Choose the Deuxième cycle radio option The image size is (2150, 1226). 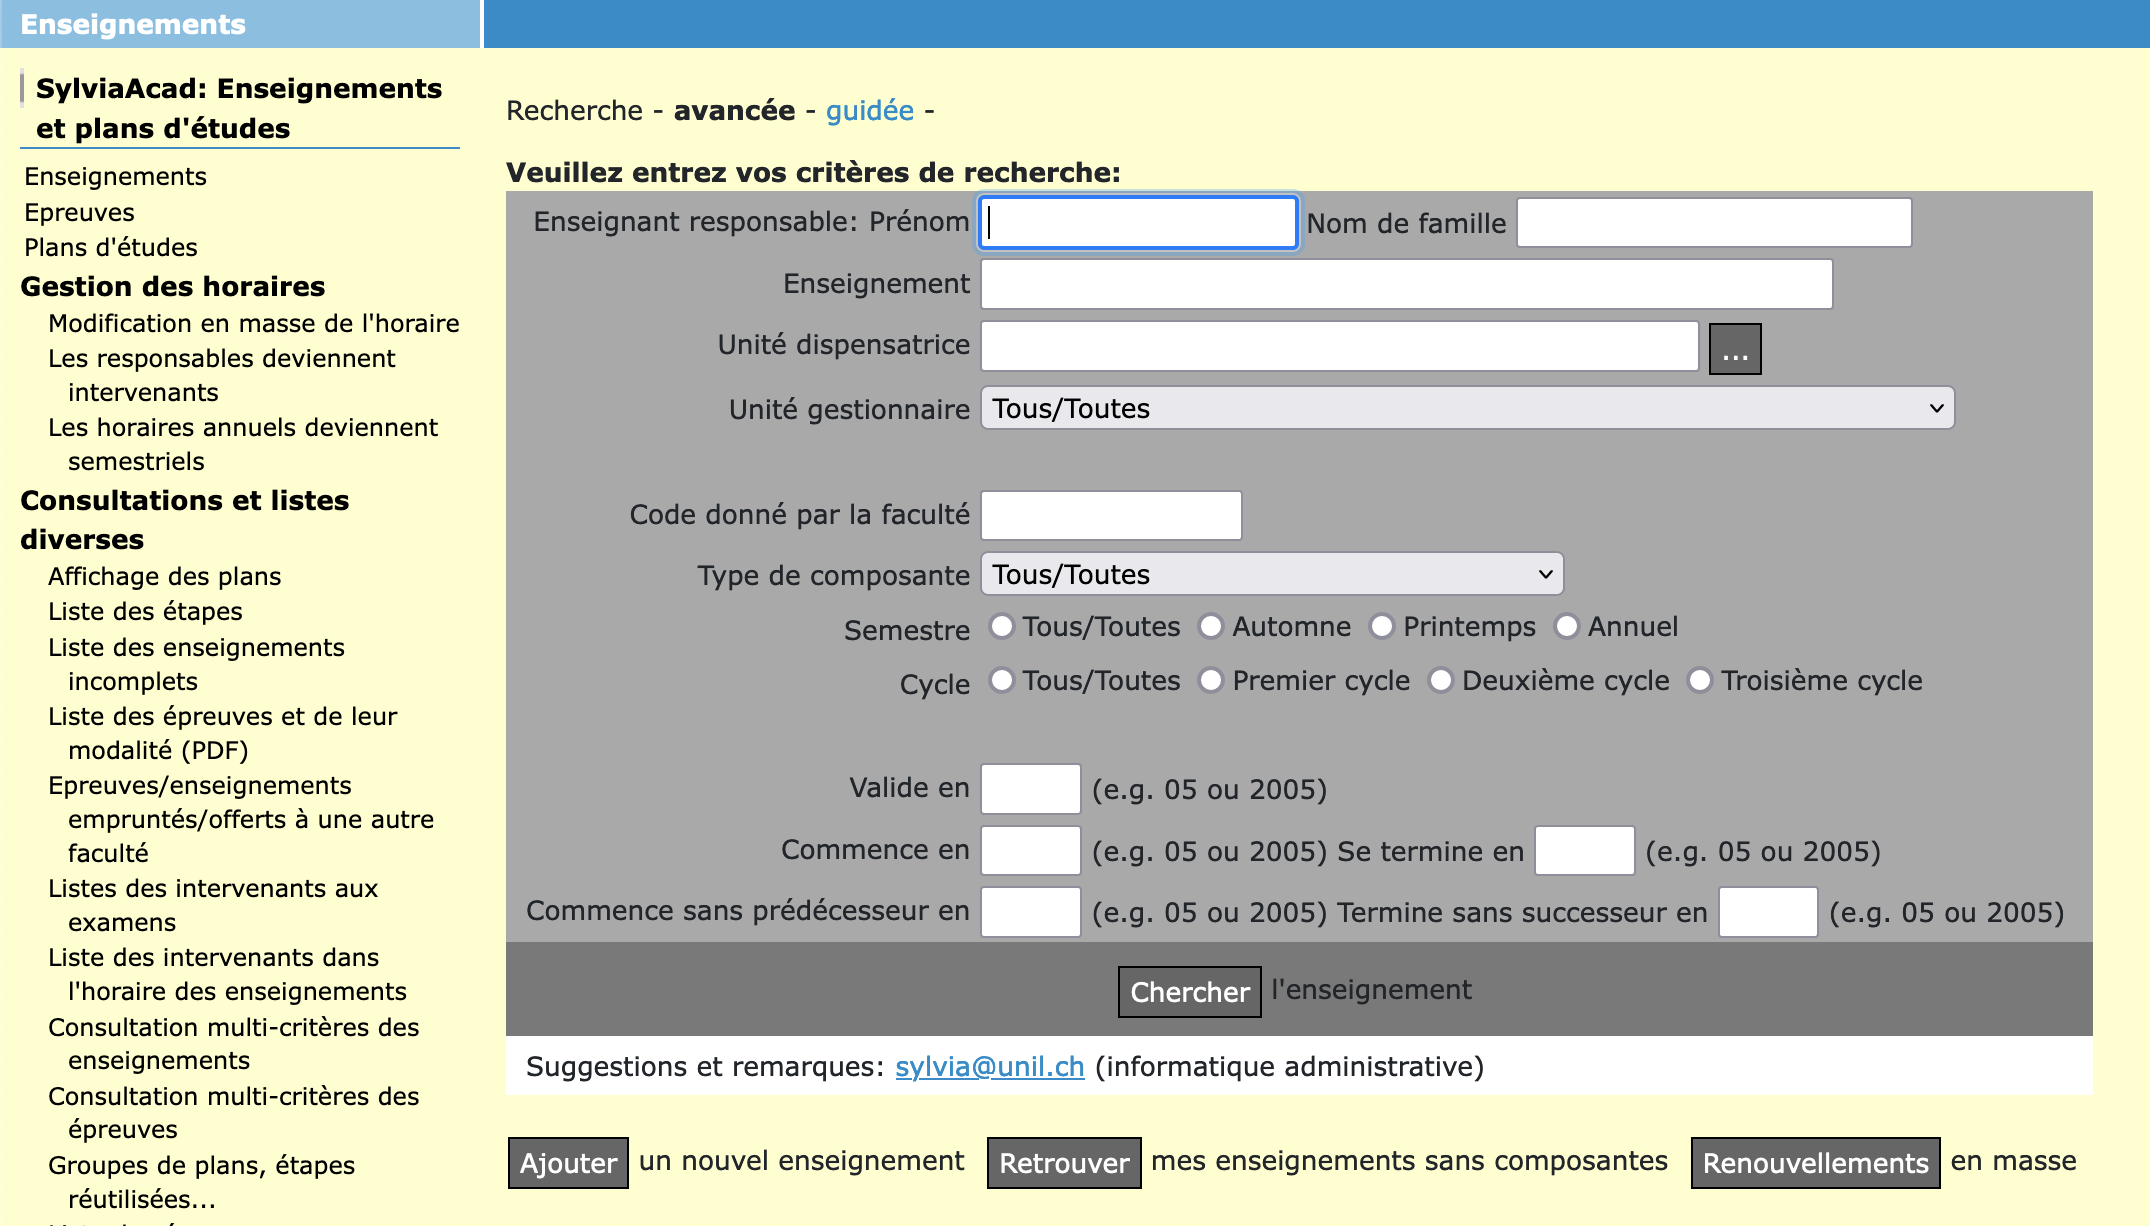point(1440,681)
